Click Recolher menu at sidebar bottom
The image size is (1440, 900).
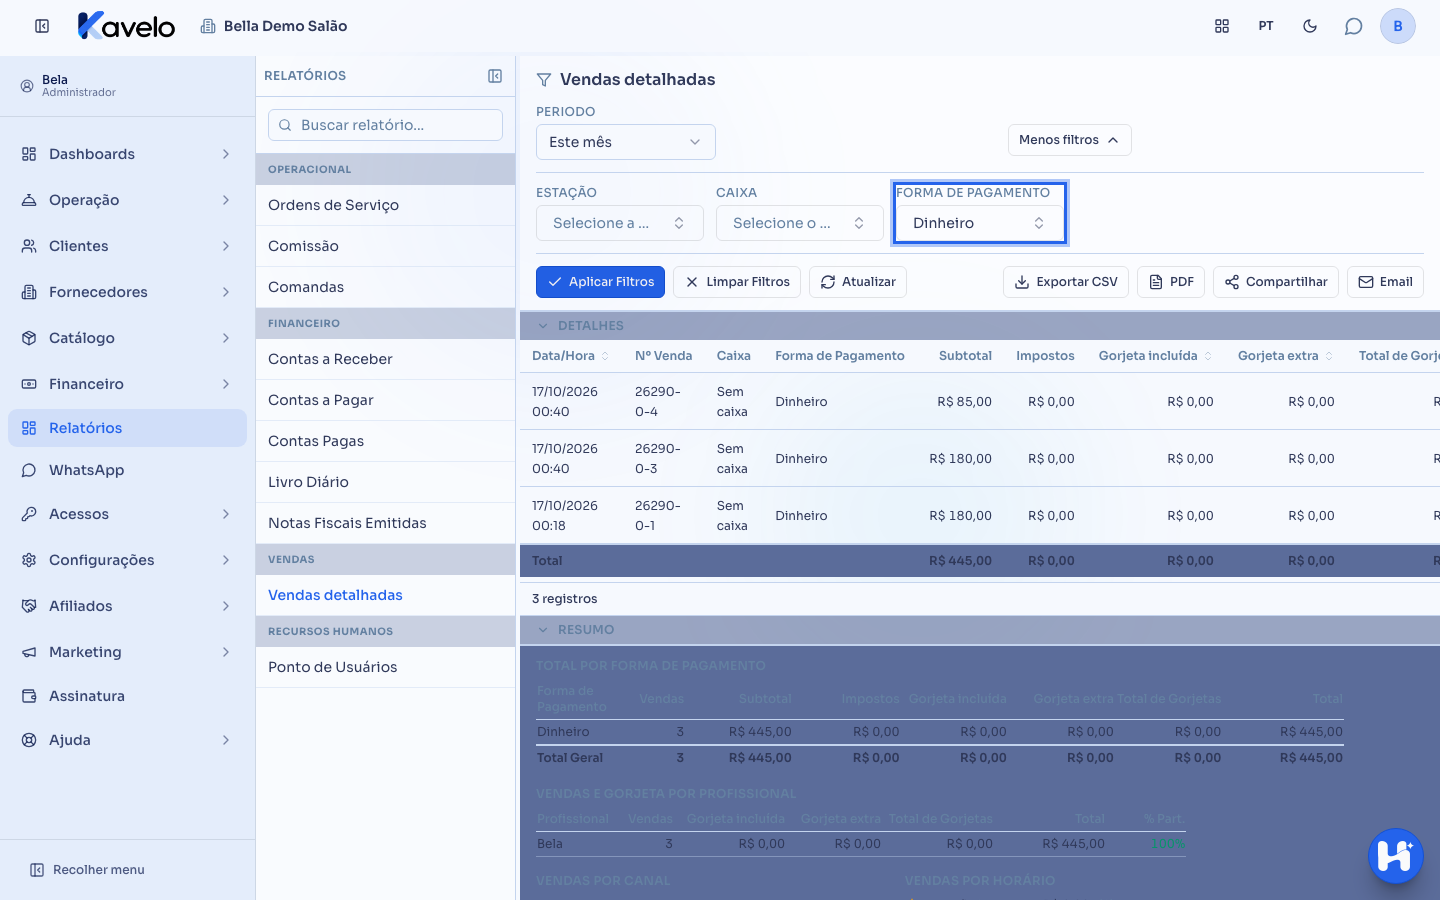(x=87, y=870)
